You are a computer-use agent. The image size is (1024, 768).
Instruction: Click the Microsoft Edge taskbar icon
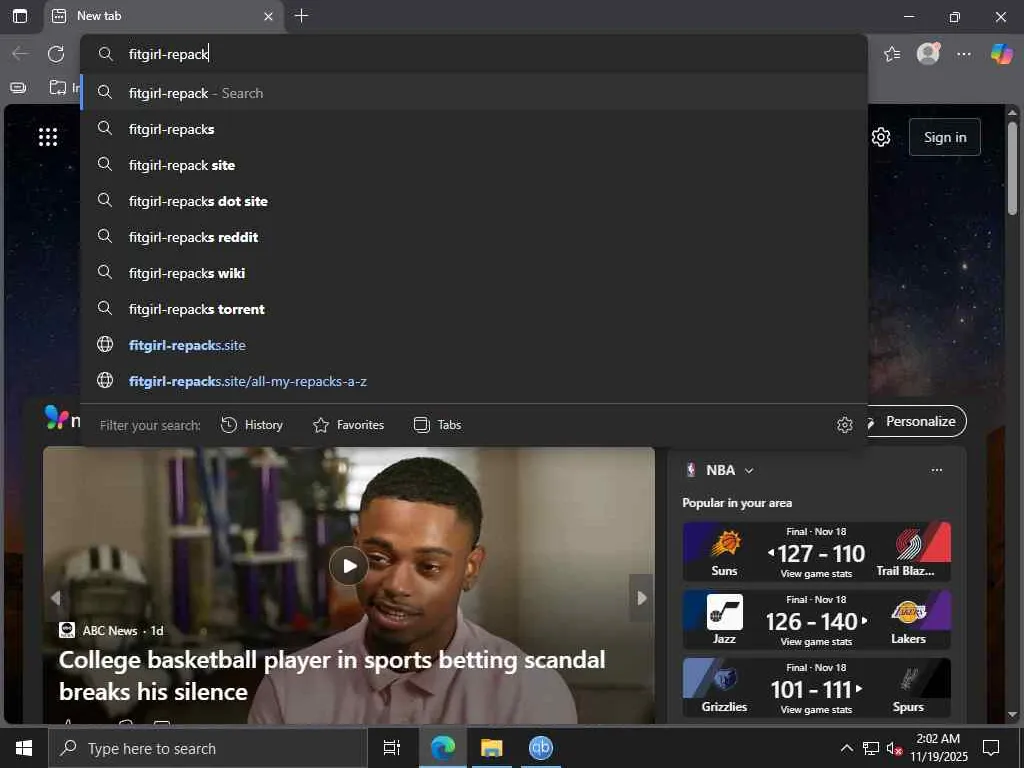tap(443, 748)
